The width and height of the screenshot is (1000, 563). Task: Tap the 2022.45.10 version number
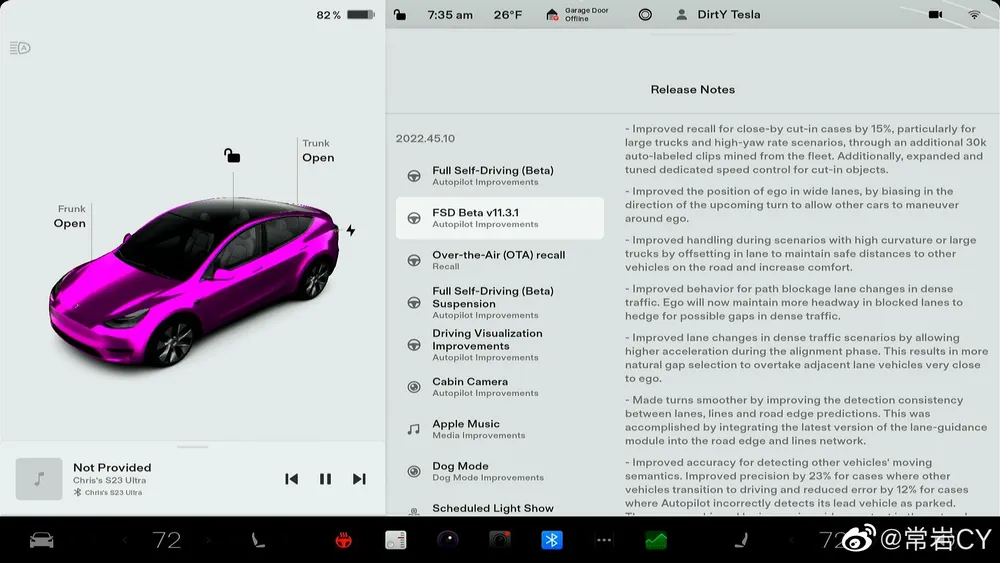tap(425, 138)
